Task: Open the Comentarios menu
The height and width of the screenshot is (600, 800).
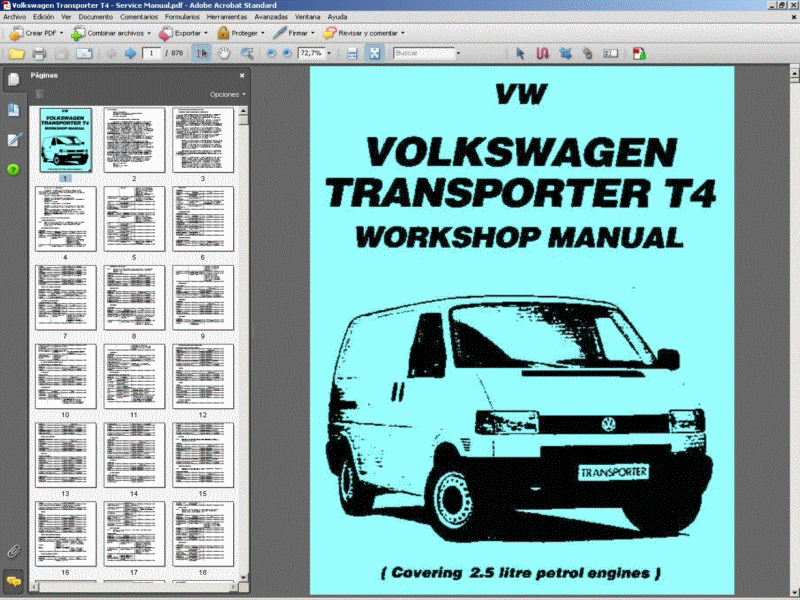Action: [x=139, y=17]
